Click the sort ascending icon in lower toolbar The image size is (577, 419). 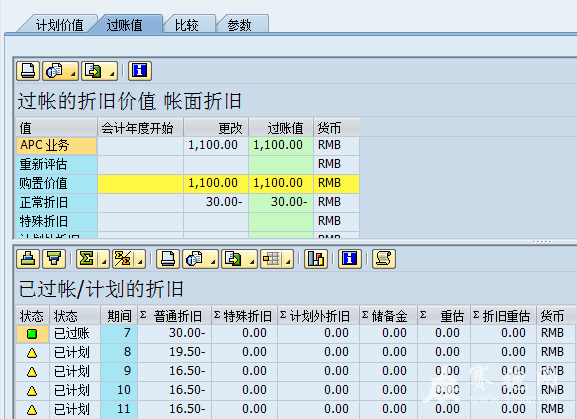click(28, 259)
